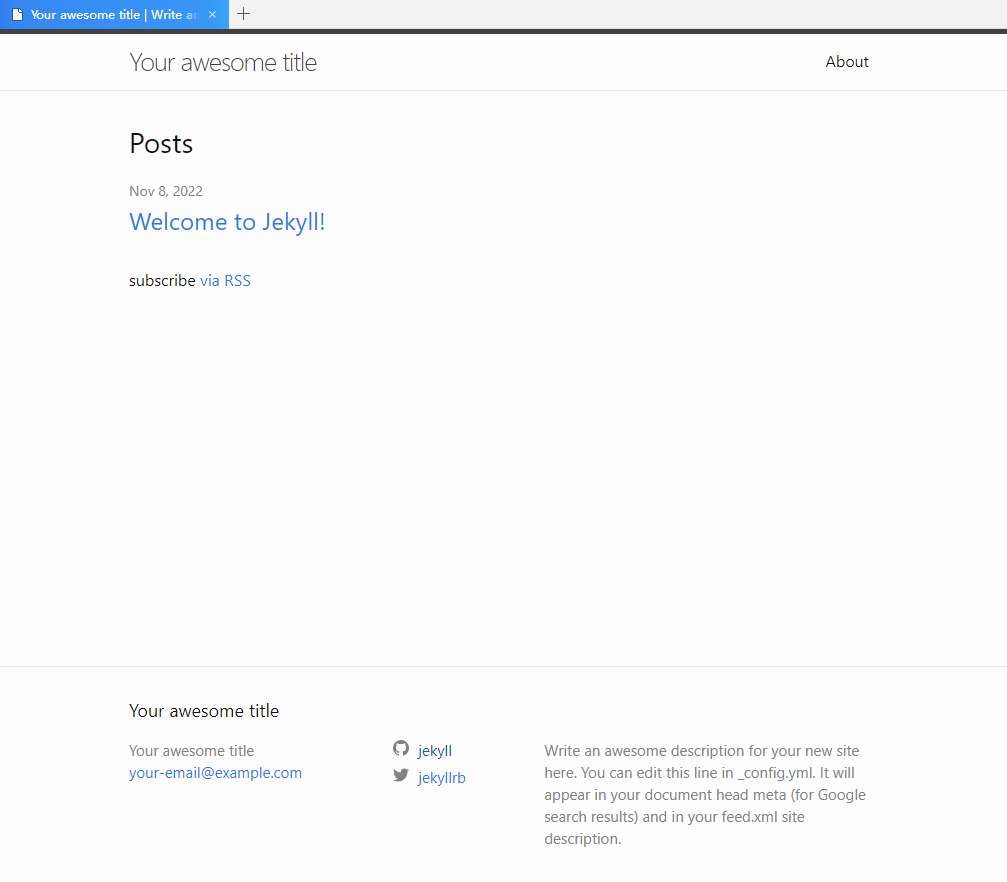The height and width of the screenshot is (882, 1007).
Task: Click the plus icon right of the tab strip
Action: click(243, 14)
